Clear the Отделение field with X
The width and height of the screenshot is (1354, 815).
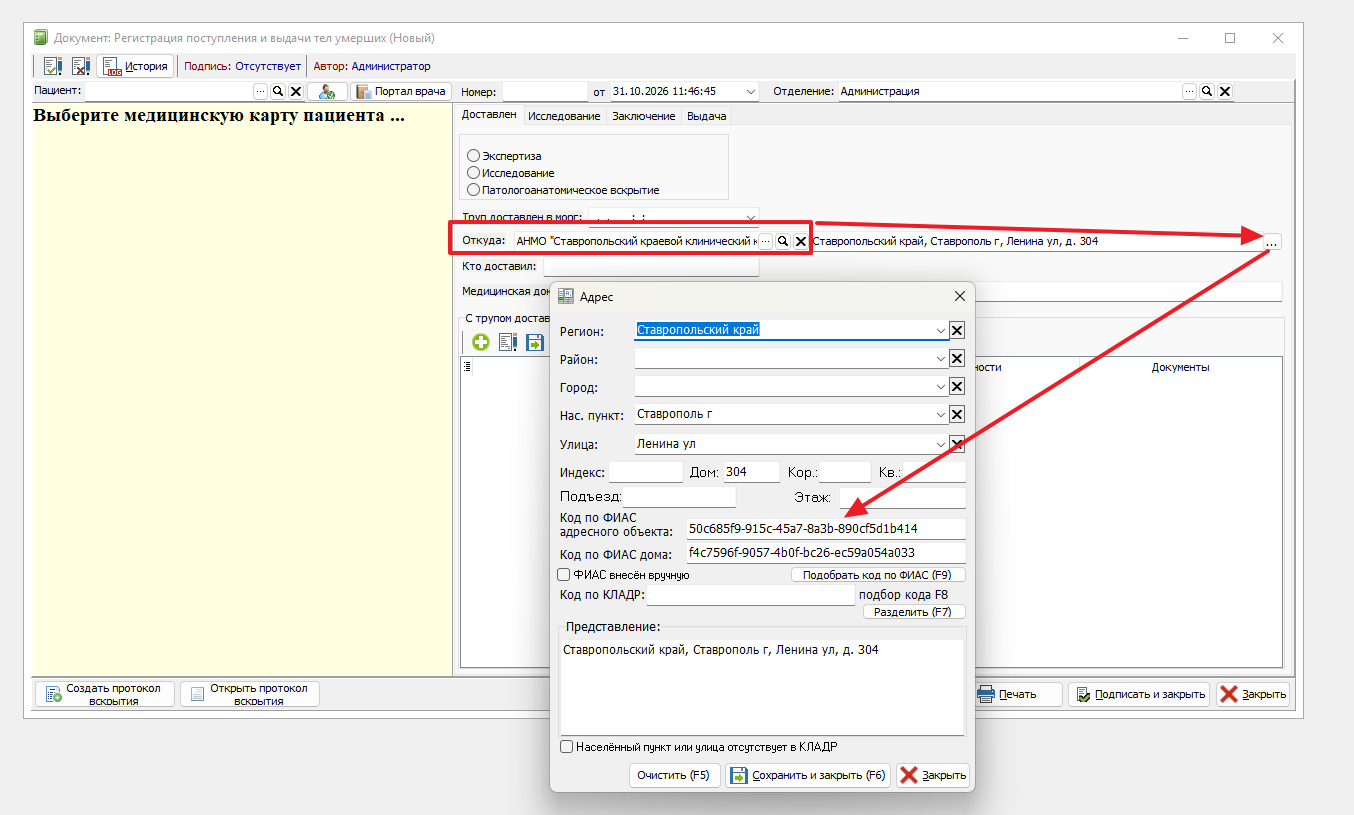(x=1225, y=91)
